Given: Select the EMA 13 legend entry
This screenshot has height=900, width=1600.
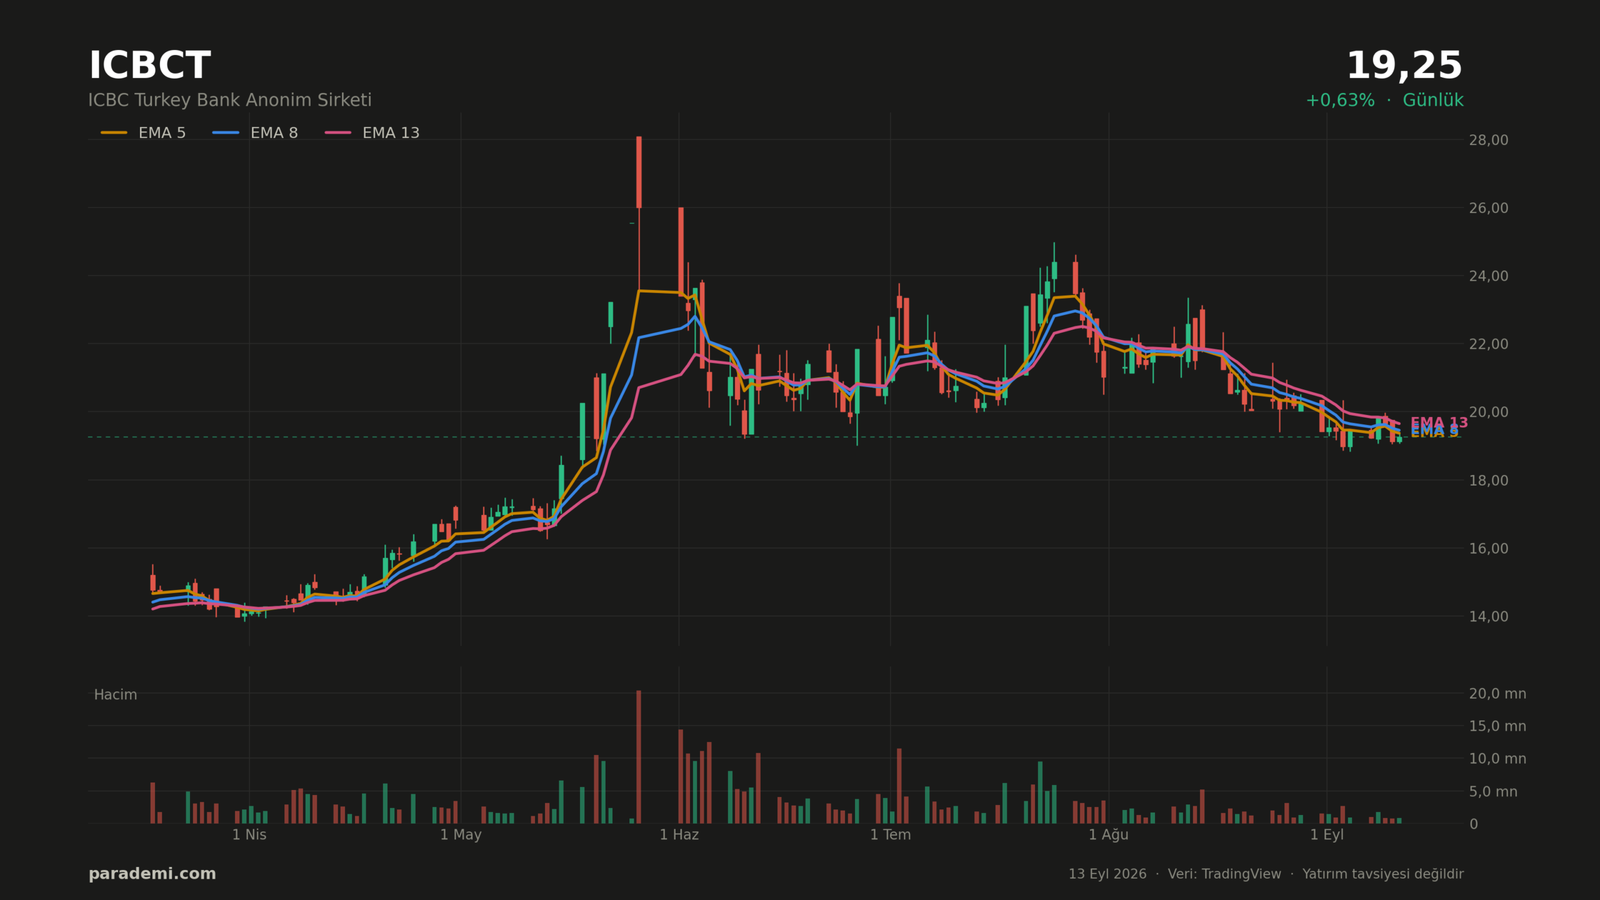Looking at the screenshot, I should click(372, 133).
